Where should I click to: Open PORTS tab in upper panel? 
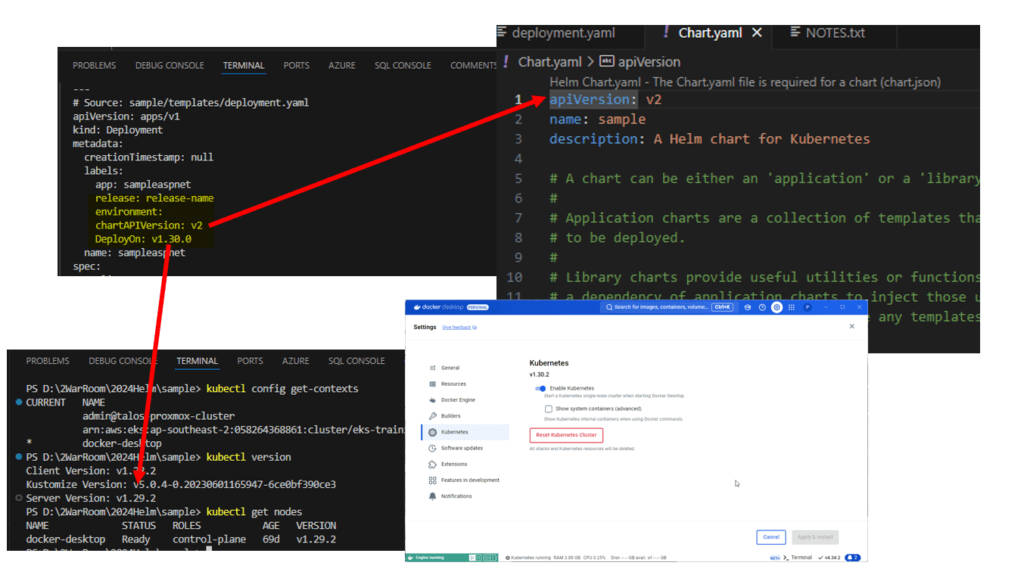296,65
